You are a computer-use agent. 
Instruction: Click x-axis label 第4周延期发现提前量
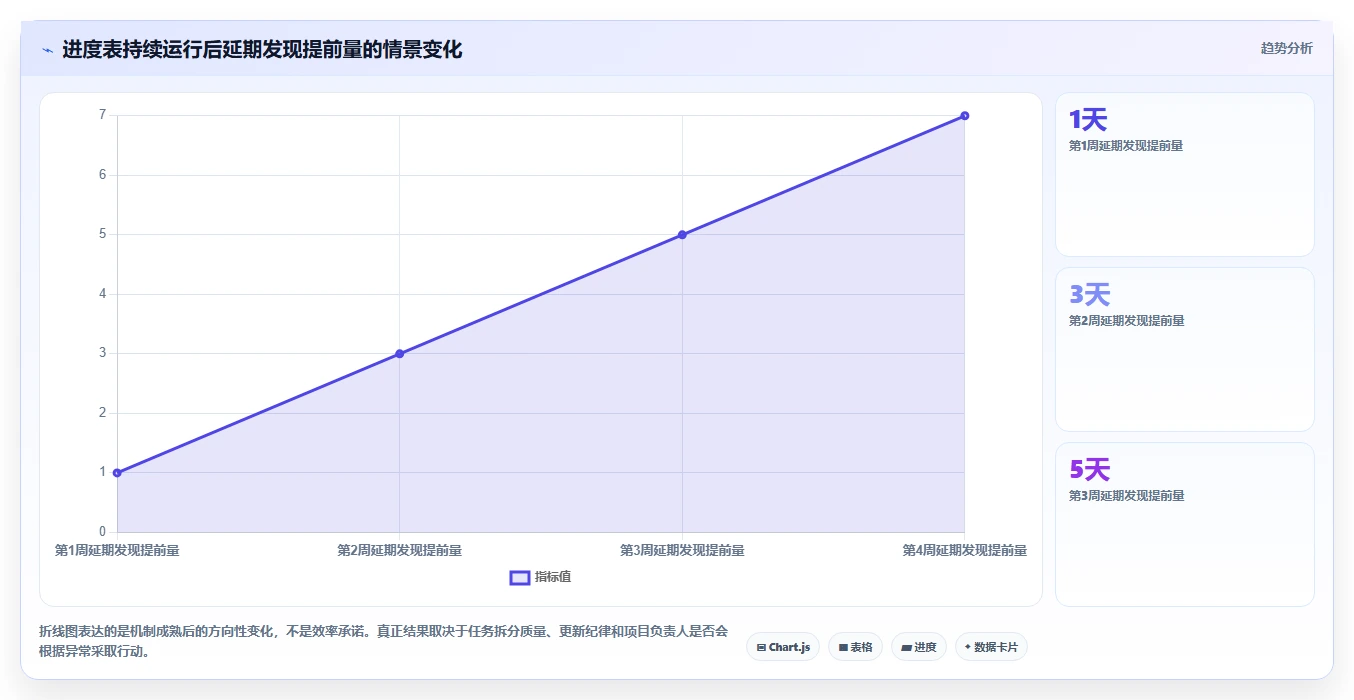point(964,550)
